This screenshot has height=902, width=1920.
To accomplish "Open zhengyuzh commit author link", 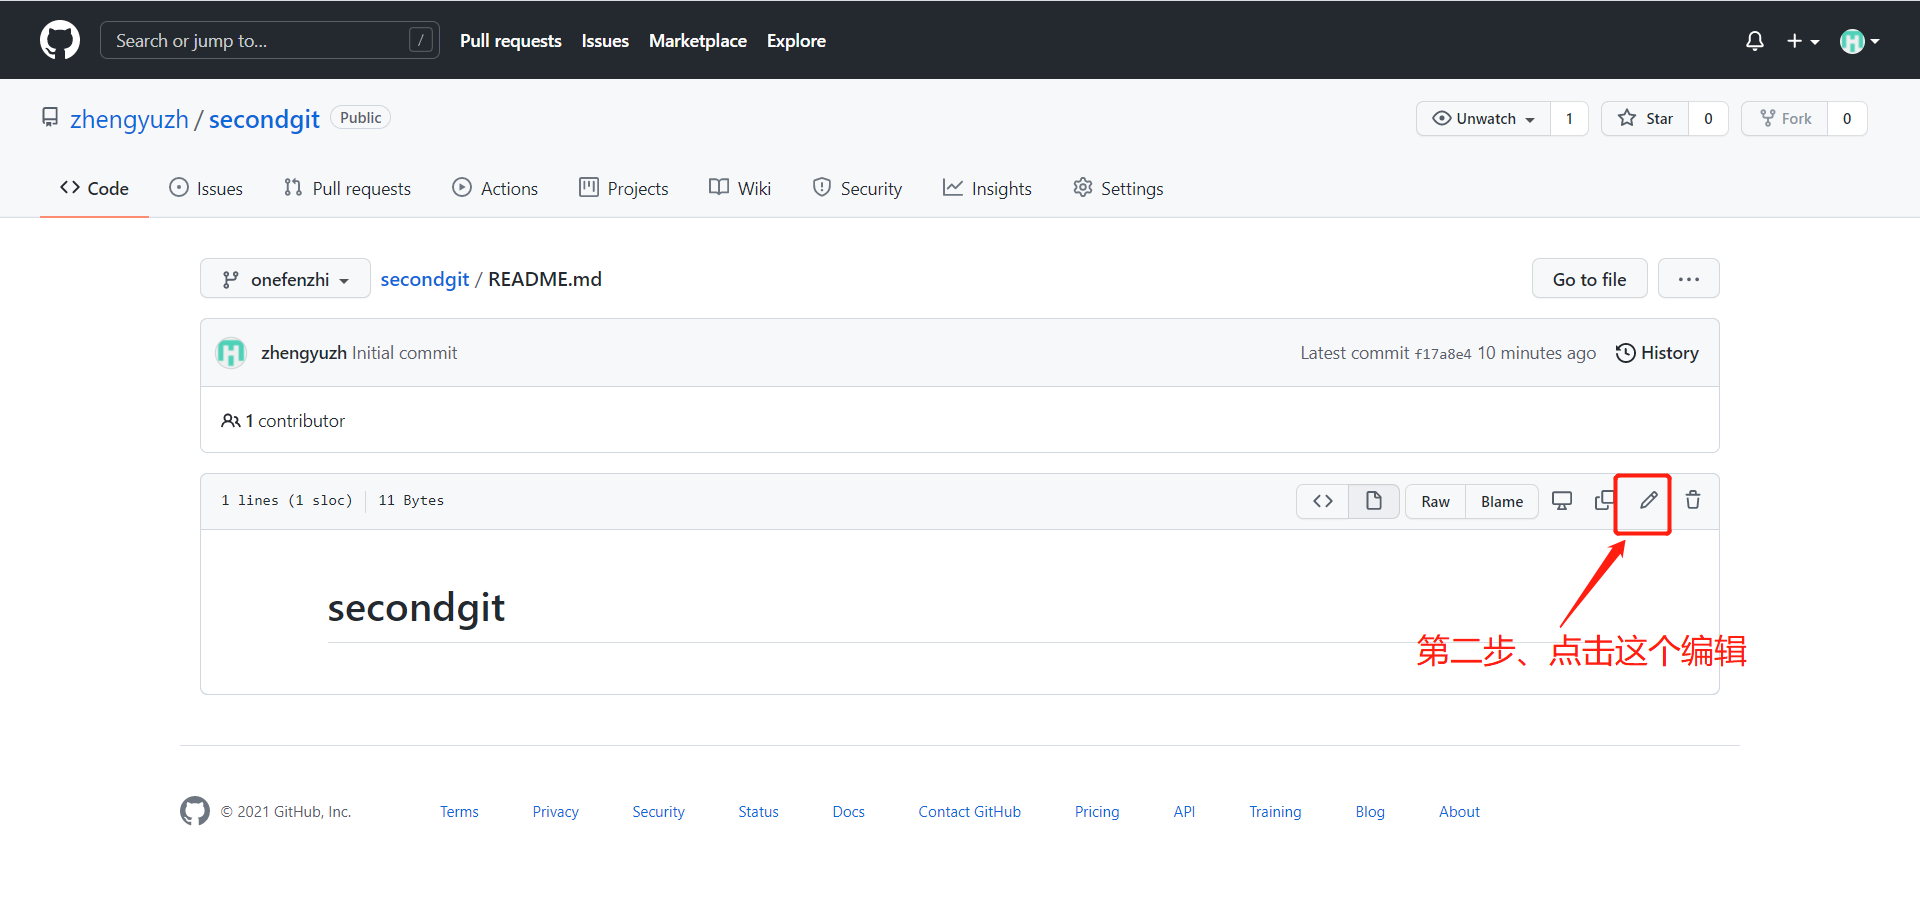I will [303, 353].
